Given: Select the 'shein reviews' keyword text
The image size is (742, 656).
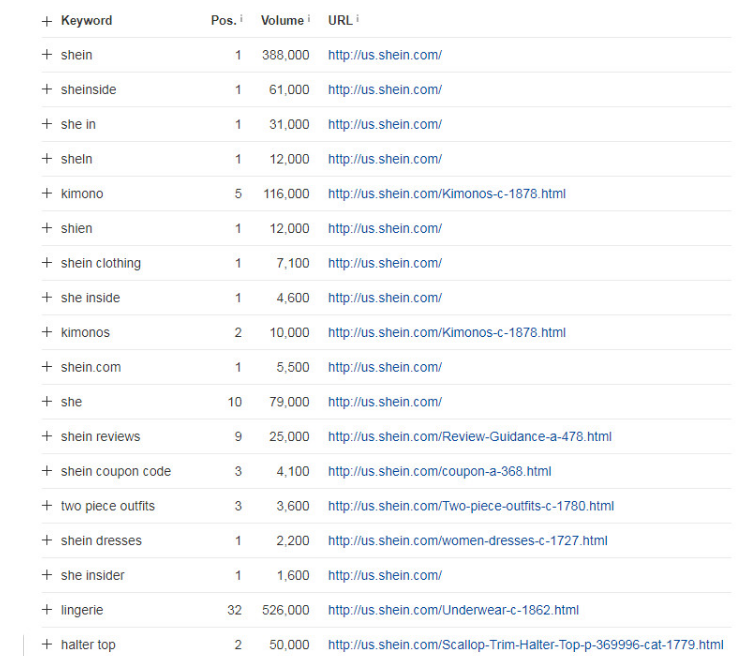Looking at the screenshot, I should [x=101, y=436].
